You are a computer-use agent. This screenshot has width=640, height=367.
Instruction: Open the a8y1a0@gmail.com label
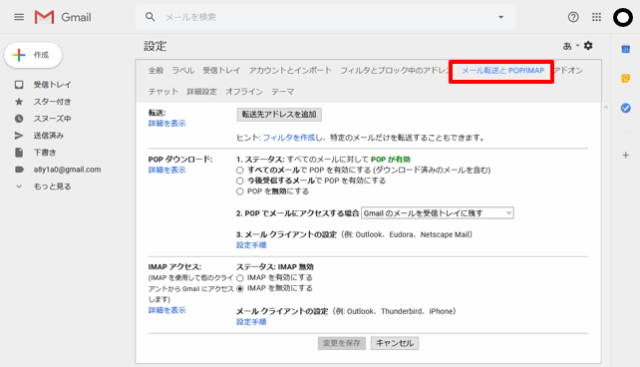[x=67, y=169]
